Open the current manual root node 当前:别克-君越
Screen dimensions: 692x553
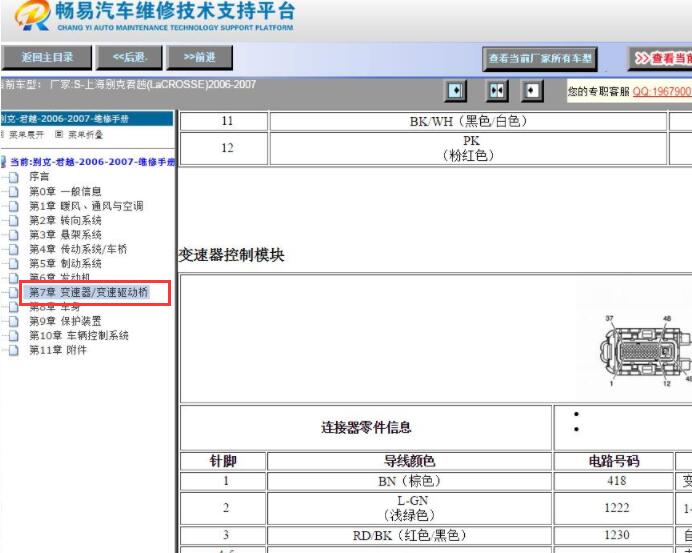(x=93, y=162)
